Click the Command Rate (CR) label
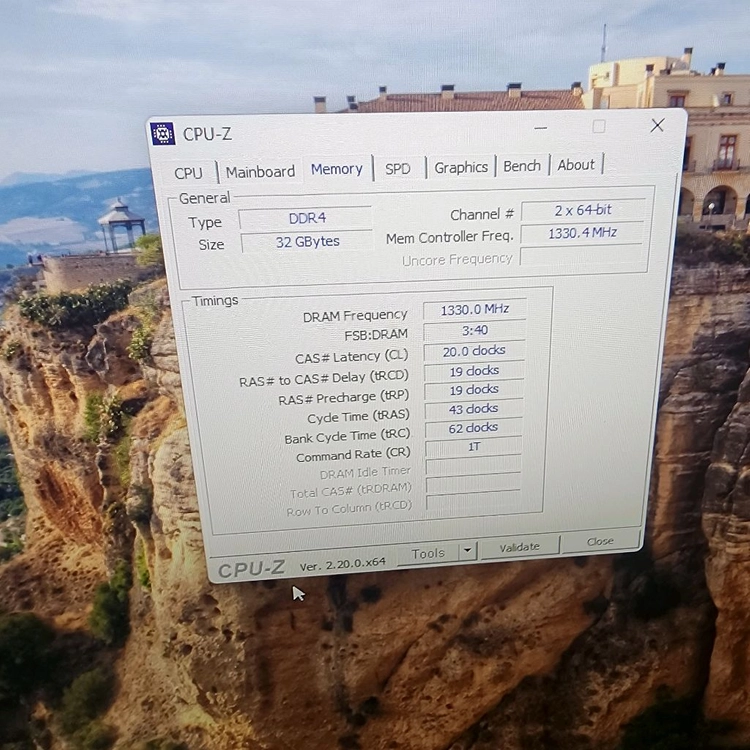 coord(353,455)
